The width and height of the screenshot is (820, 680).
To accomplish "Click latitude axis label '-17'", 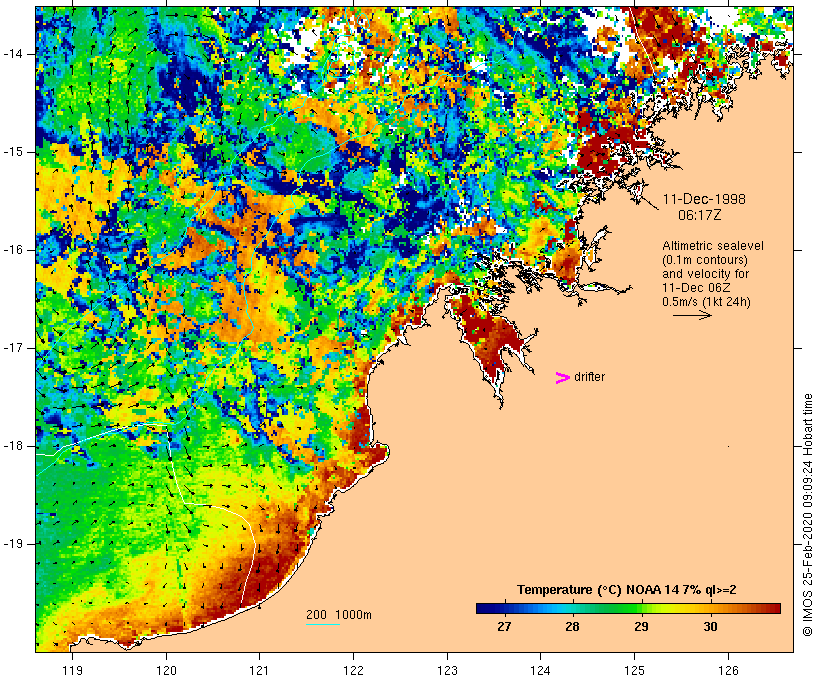I will 13,348.
